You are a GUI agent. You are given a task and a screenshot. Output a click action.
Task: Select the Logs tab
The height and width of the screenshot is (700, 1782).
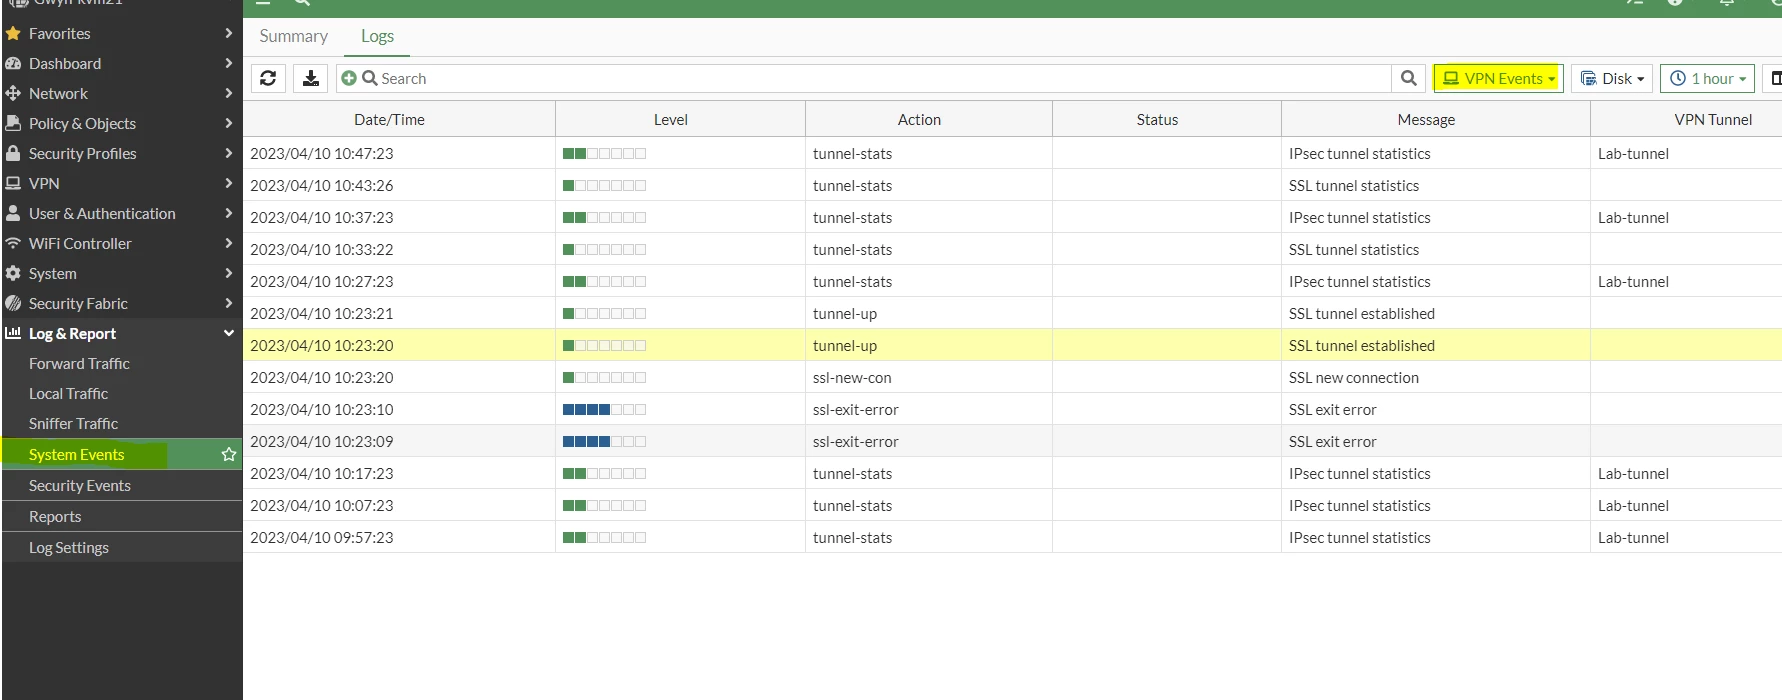coord(378,36)
